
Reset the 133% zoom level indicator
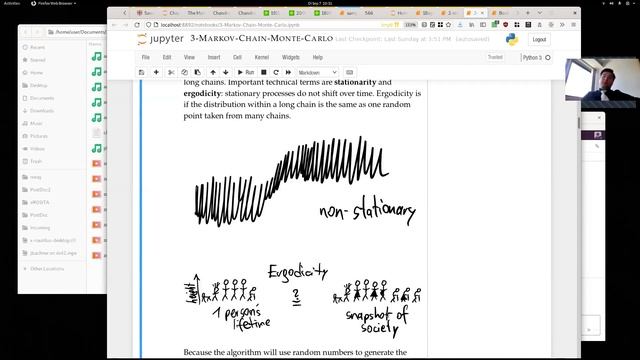click(410, 25)
